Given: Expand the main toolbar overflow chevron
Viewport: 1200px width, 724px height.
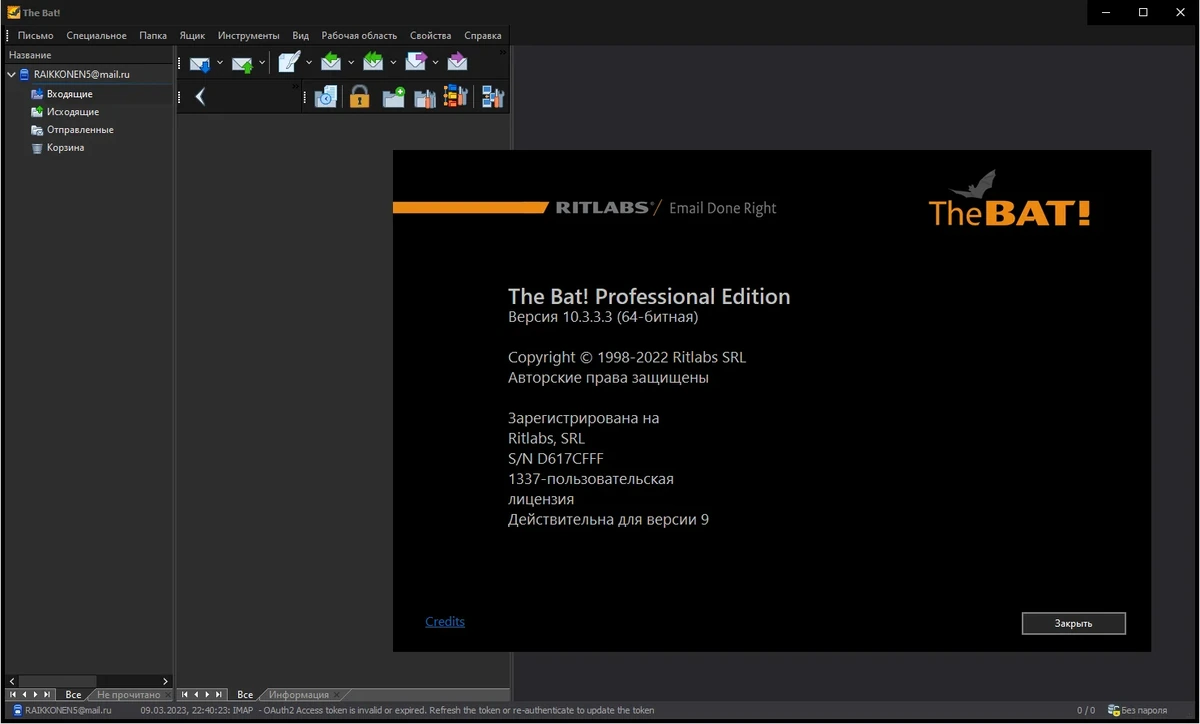Looking at the screenshot, I should [x=502, y=52].
